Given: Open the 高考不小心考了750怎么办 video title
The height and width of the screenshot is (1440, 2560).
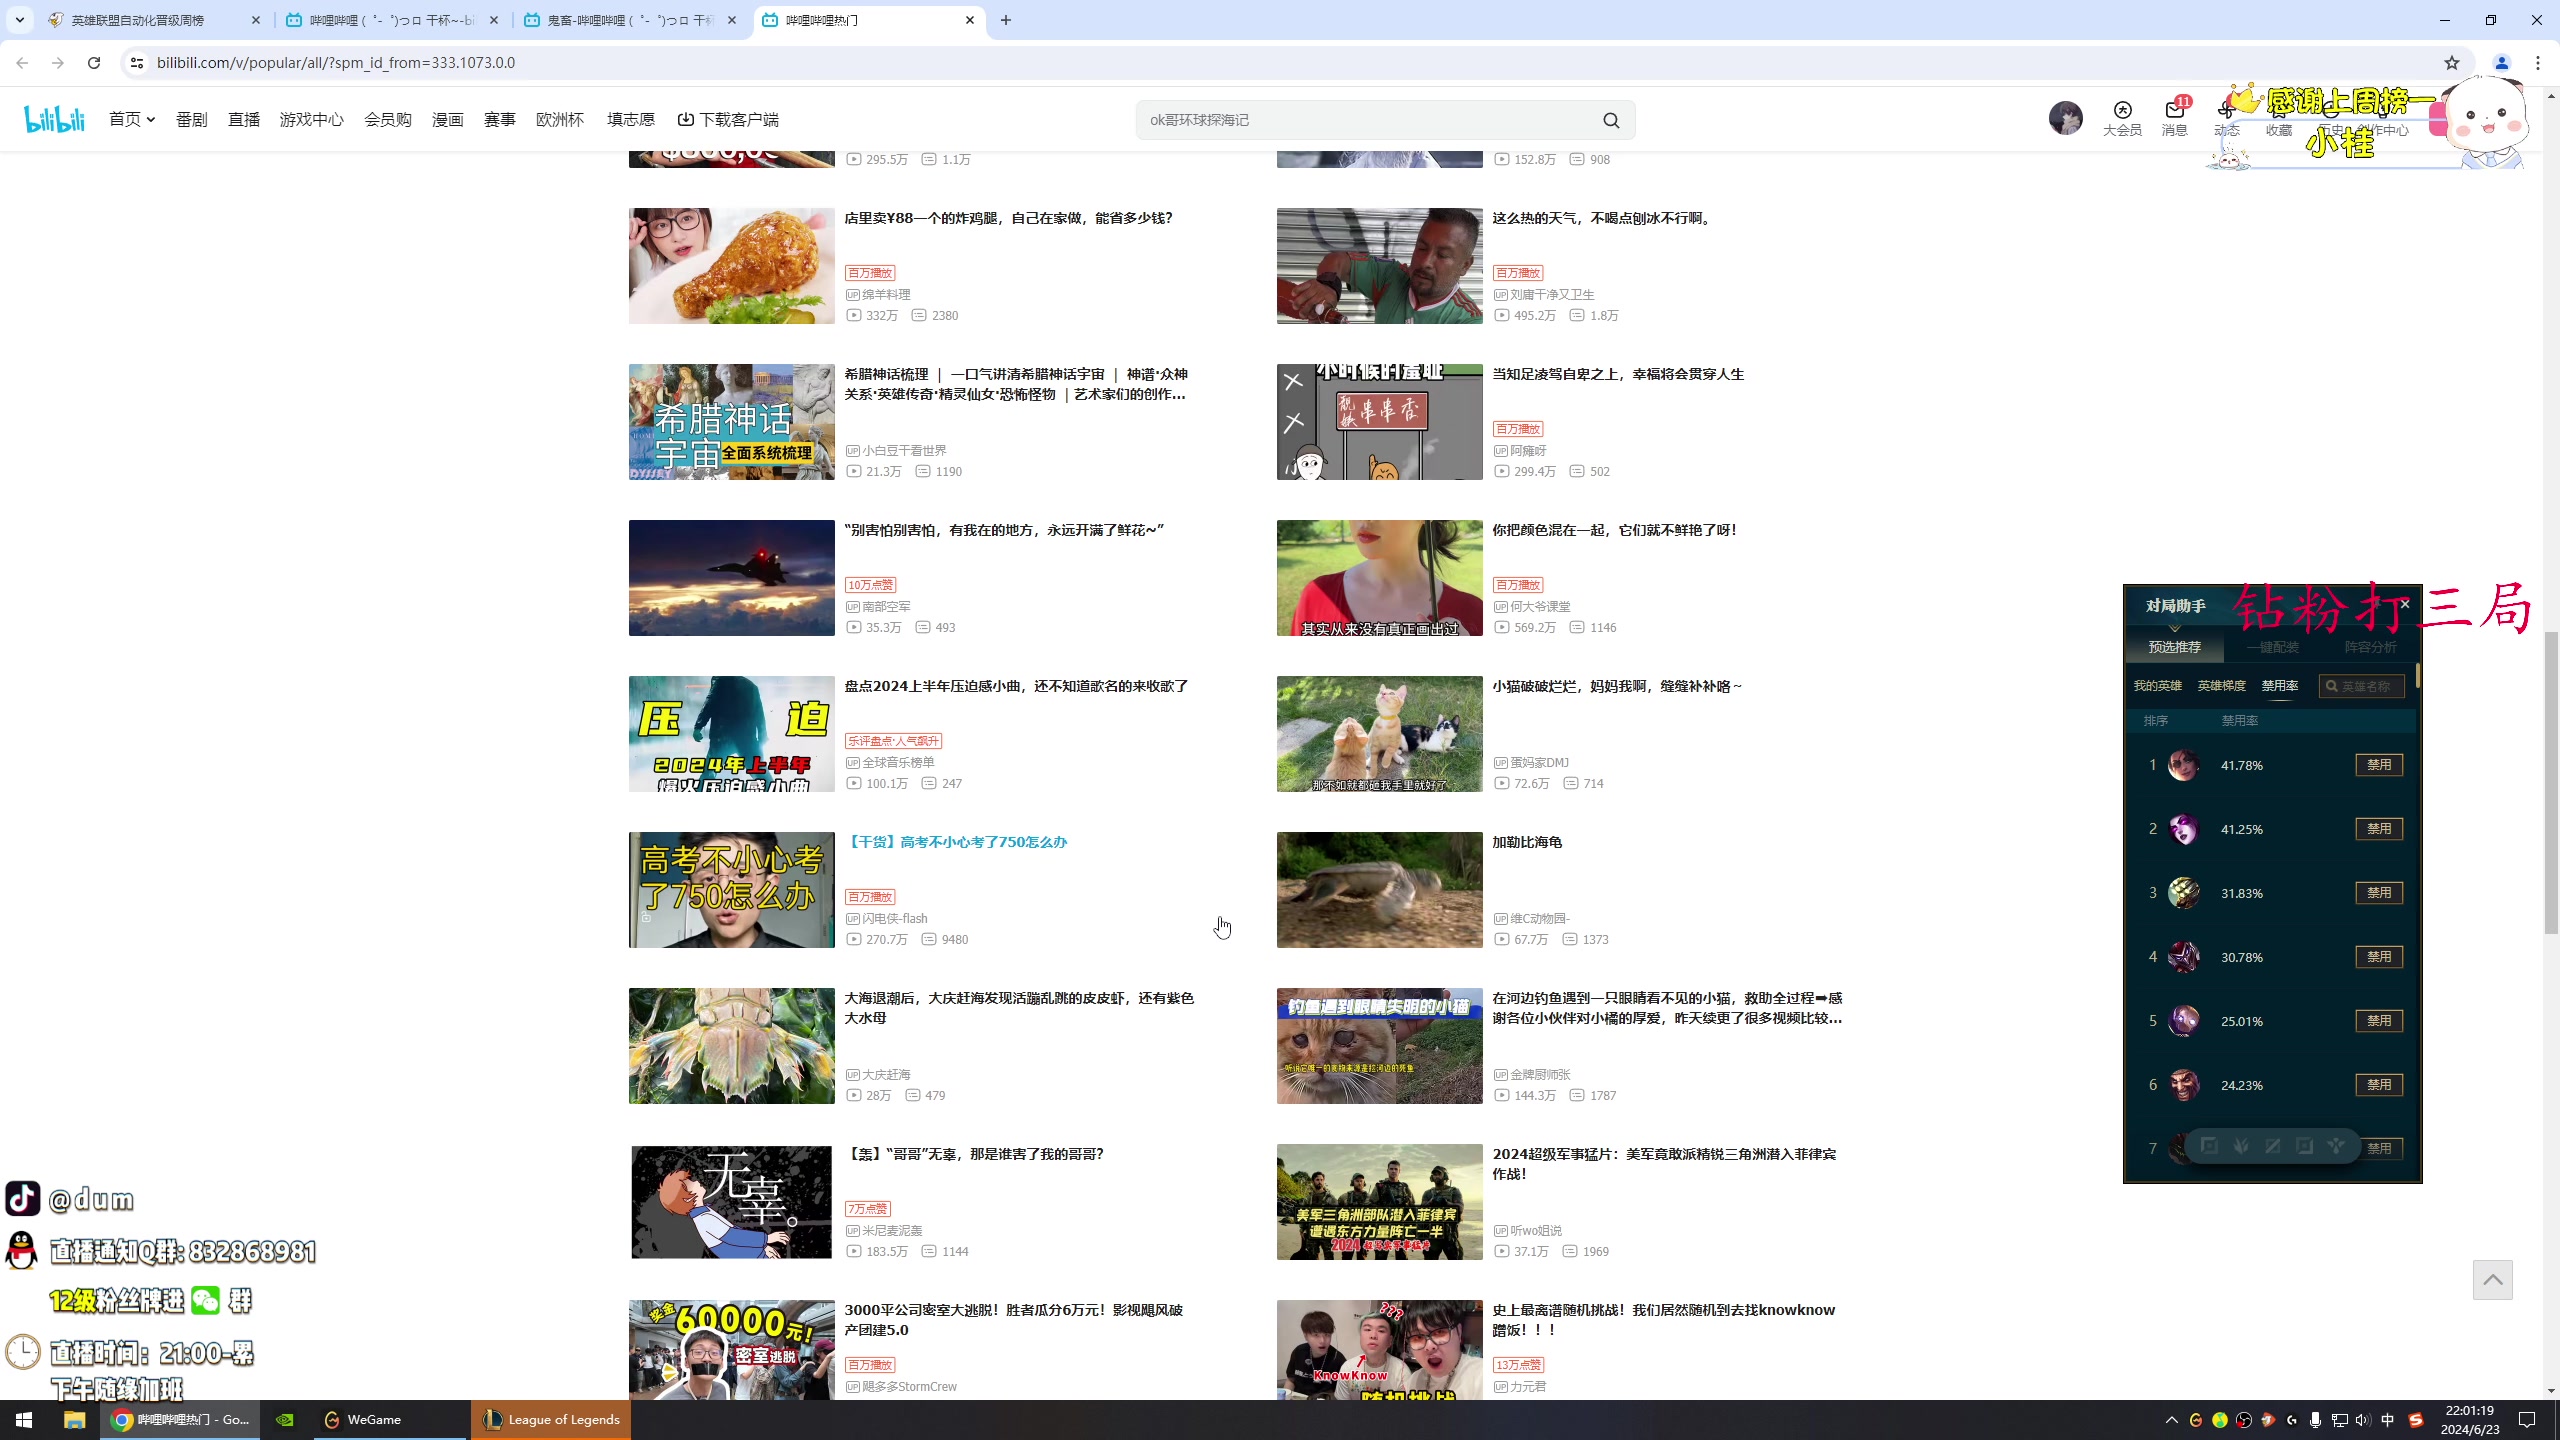Looking at the screenshot, I should pyautogui.click(x=956, y=842).
